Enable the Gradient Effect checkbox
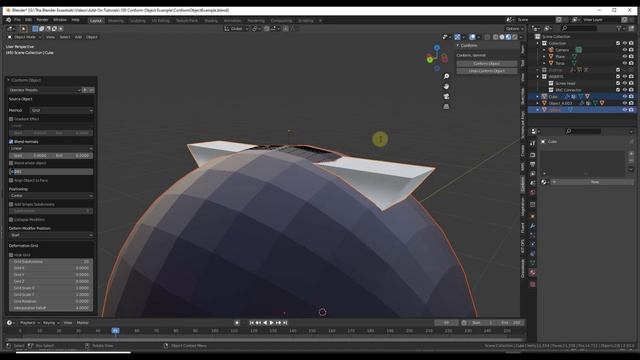This screenshot has width=640, height=360. tap(11, 119)
